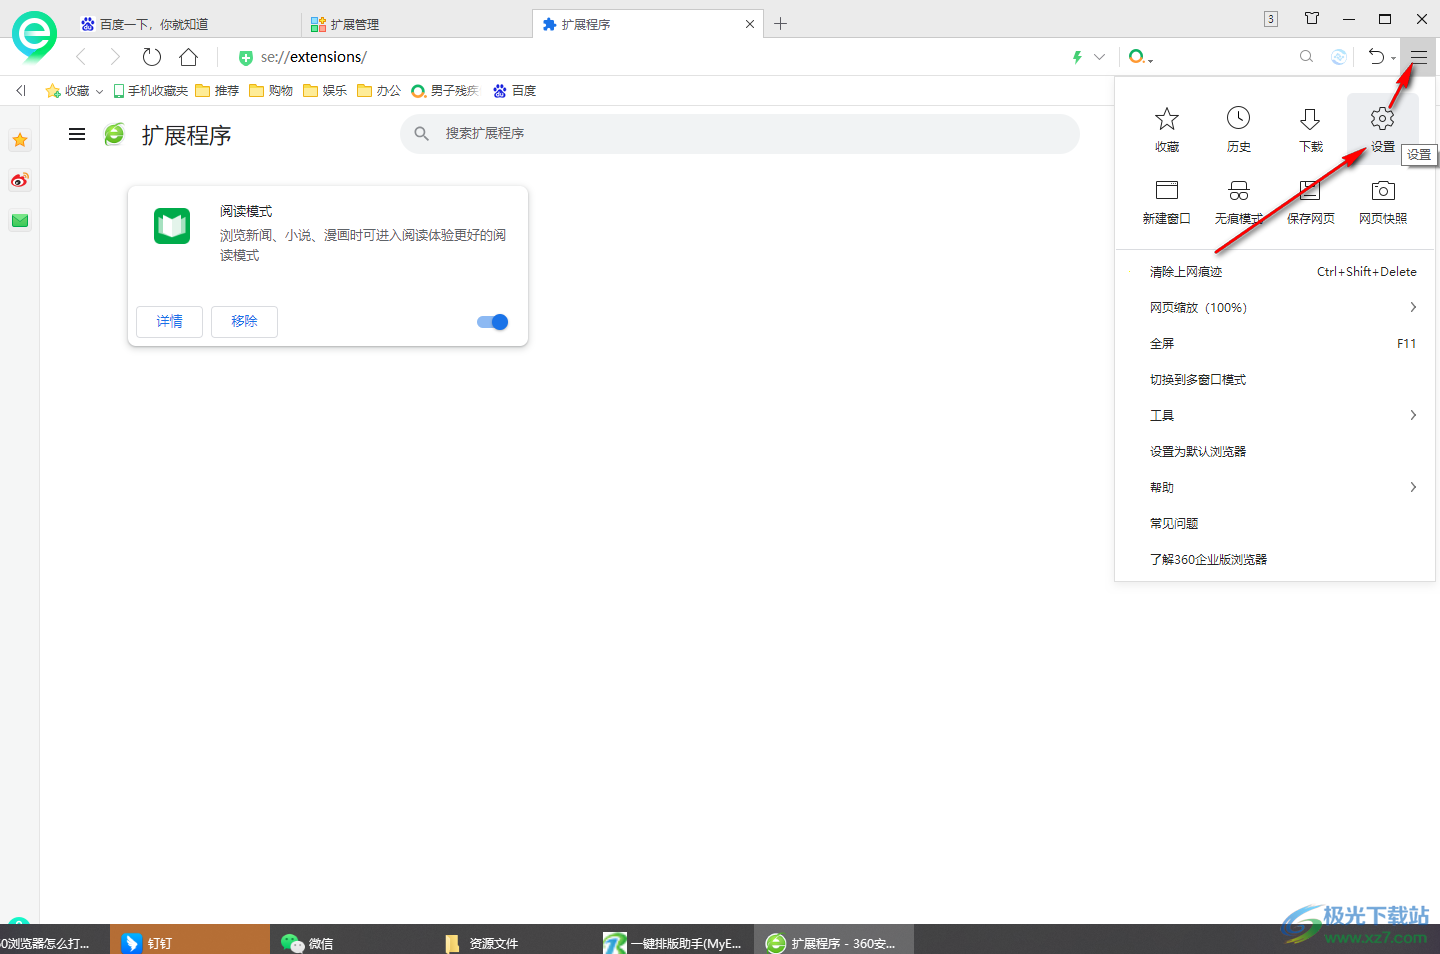Open the 购物 bookmark folder
This screenshot has width=1440, height=954.
point(271,91)
